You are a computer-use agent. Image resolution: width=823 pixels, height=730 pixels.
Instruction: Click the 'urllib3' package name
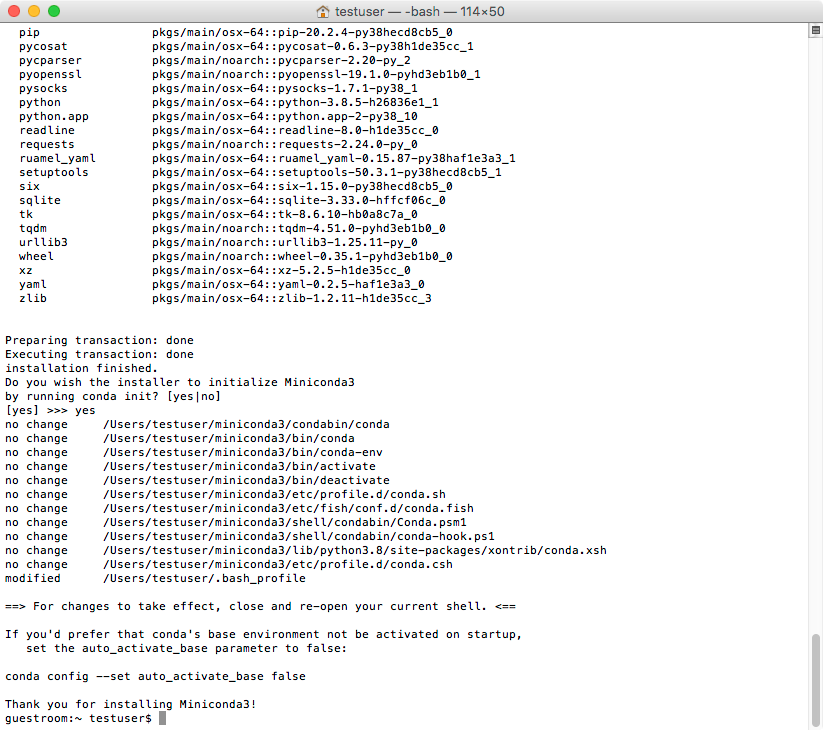point(44,242)
